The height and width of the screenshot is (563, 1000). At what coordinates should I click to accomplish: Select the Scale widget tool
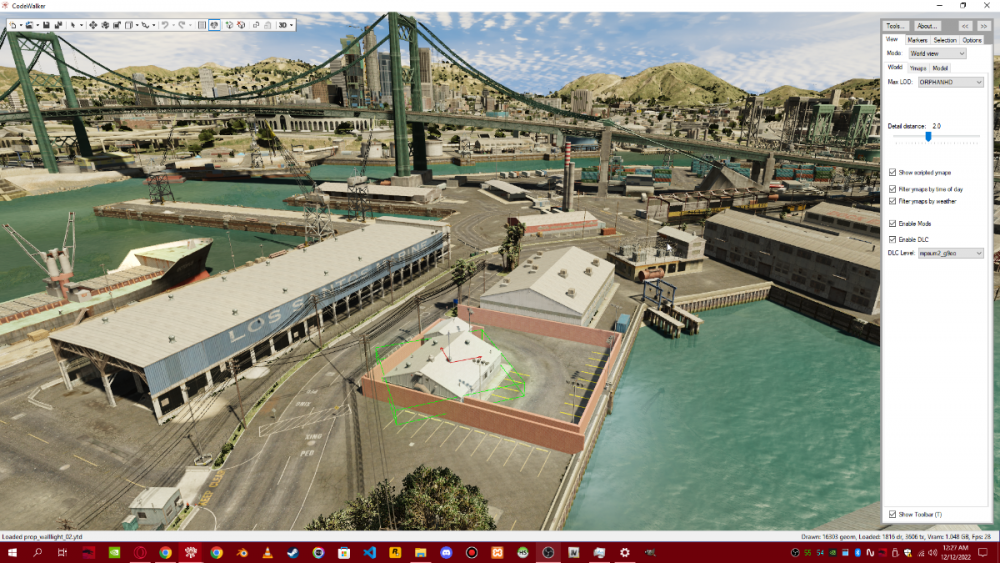pyautogui.click(x=116, y=25)
